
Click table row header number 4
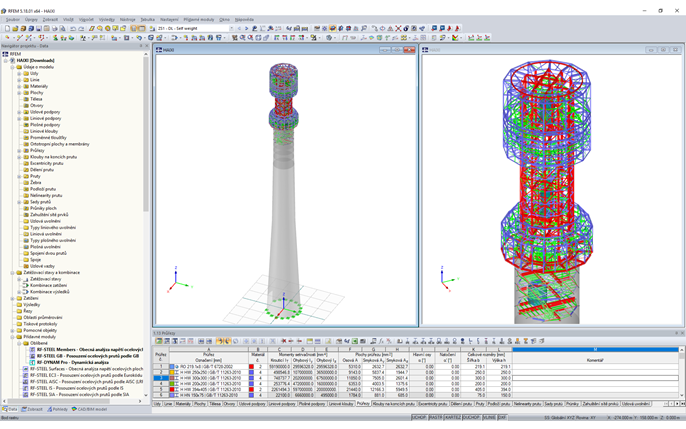tap(161, 384)
